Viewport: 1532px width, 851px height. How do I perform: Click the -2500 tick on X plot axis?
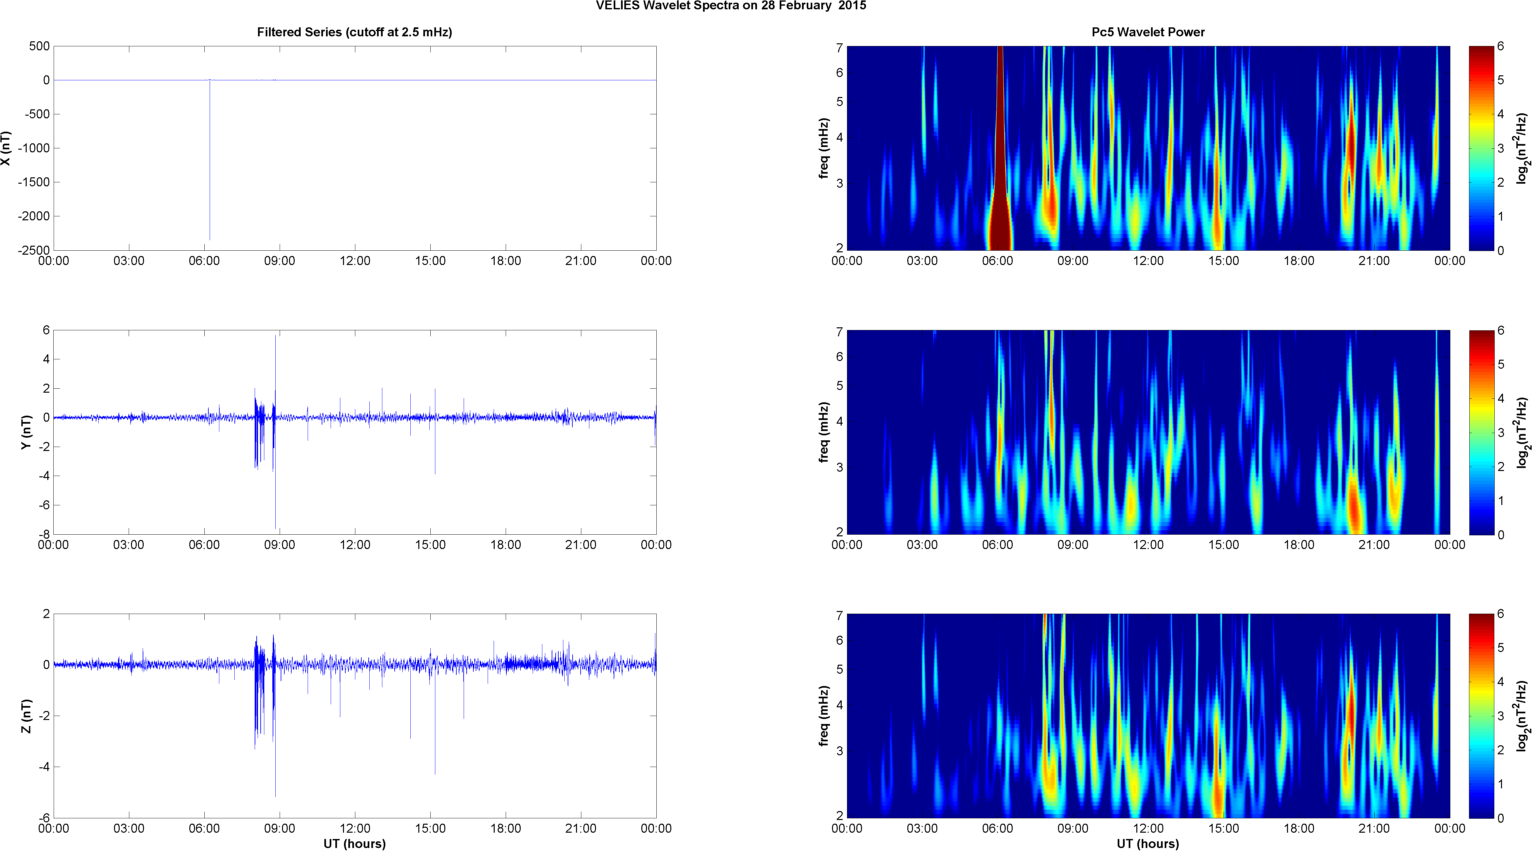(33, 250)
